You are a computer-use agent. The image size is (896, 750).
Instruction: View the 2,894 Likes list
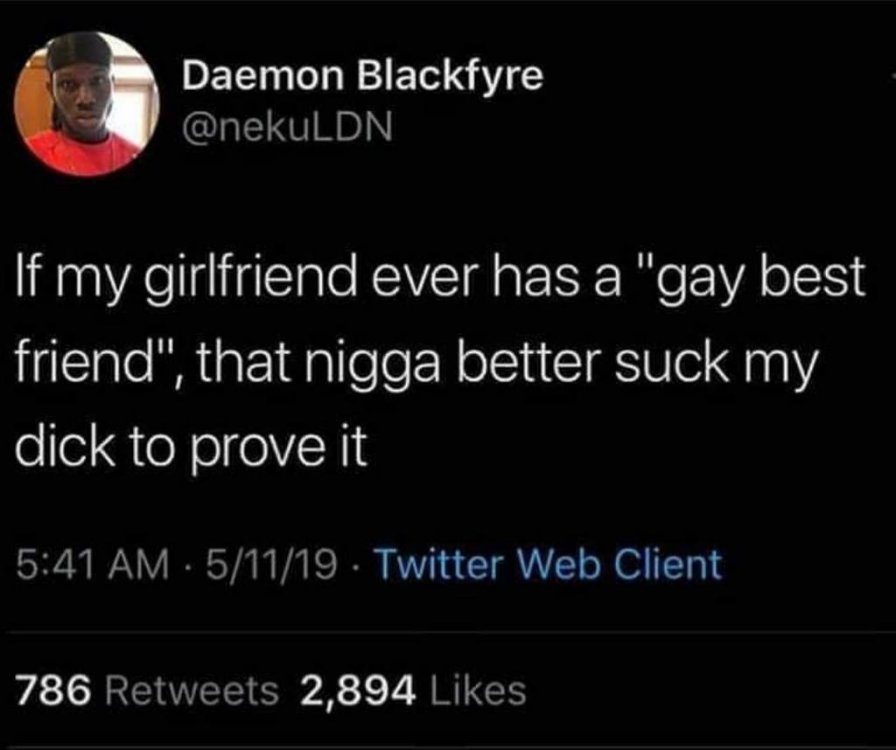(413, 689)
